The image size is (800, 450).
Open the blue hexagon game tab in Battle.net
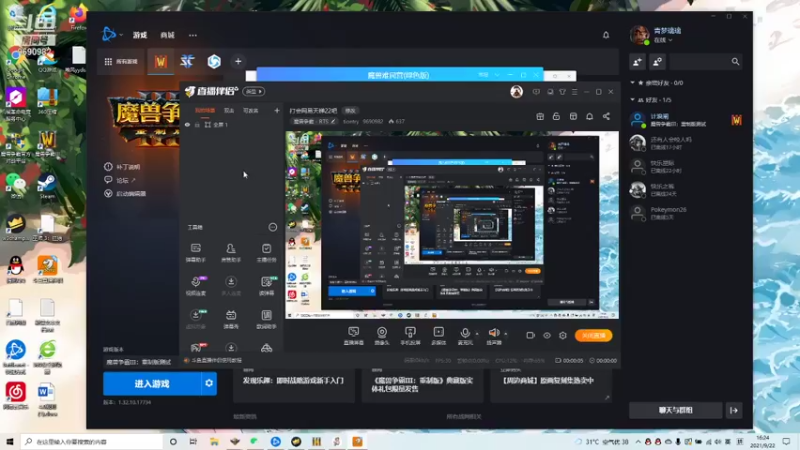tap(214, 62)
